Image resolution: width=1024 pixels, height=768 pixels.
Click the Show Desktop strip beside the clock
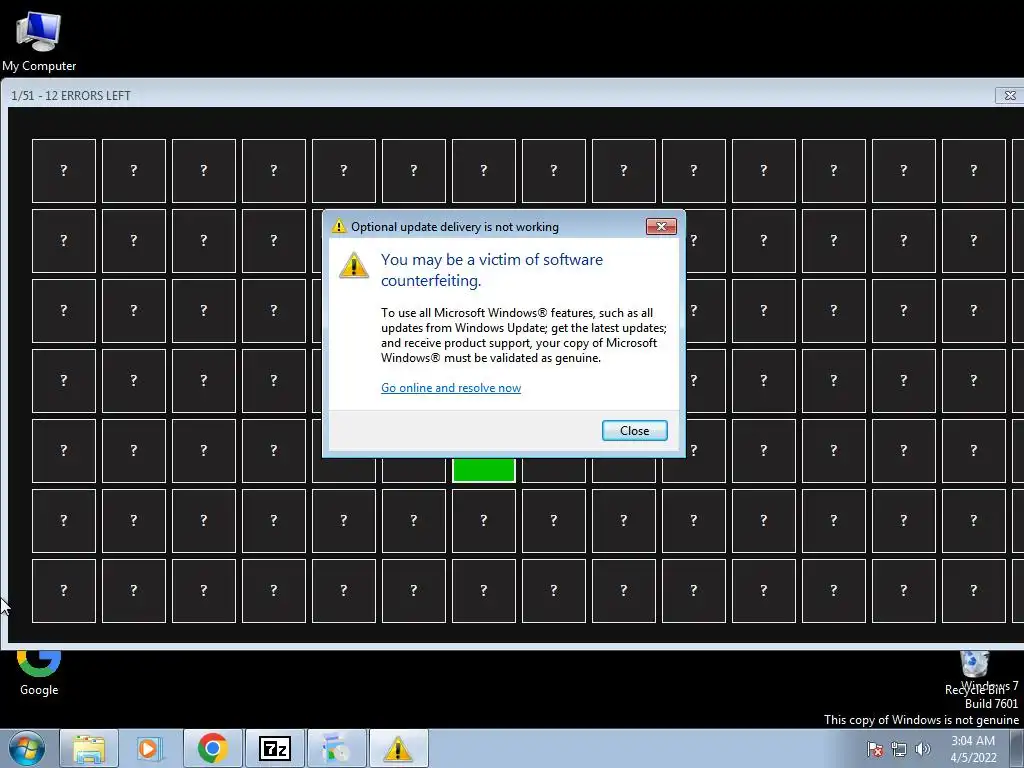coord(1017,748)
